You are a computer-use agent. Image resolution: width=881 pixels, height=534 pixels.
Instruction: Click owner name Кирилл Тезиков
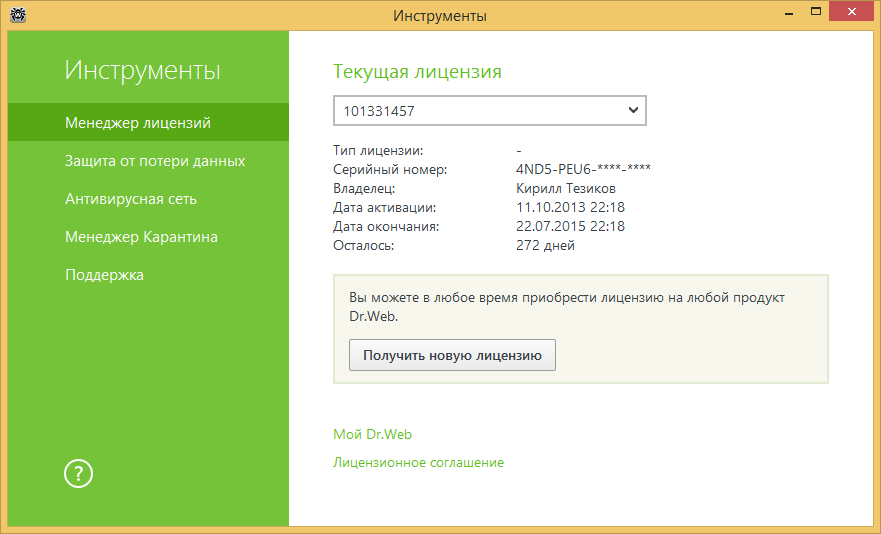pyautogui.click(x=566, y=188)
